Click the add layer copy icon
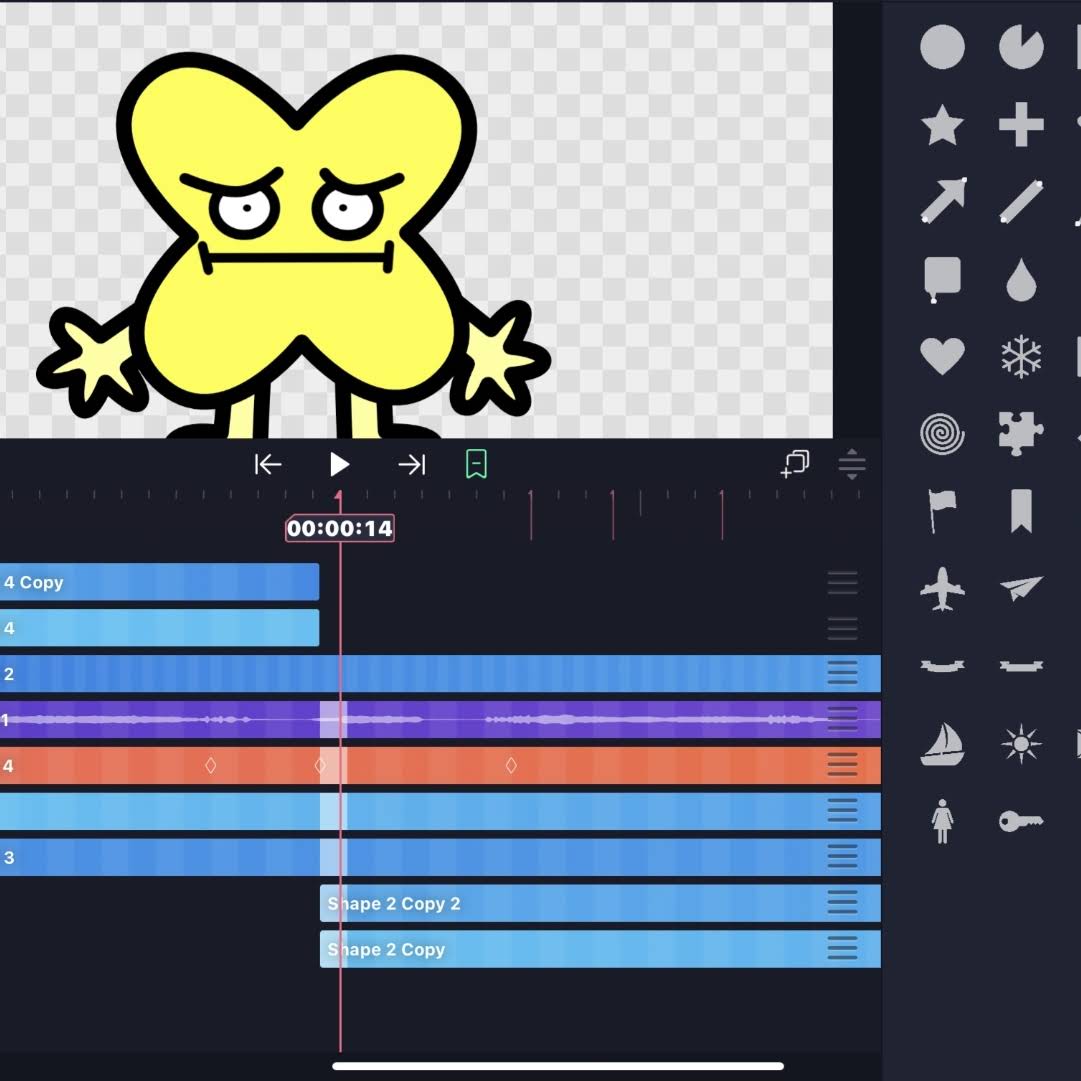 point(795,464)
